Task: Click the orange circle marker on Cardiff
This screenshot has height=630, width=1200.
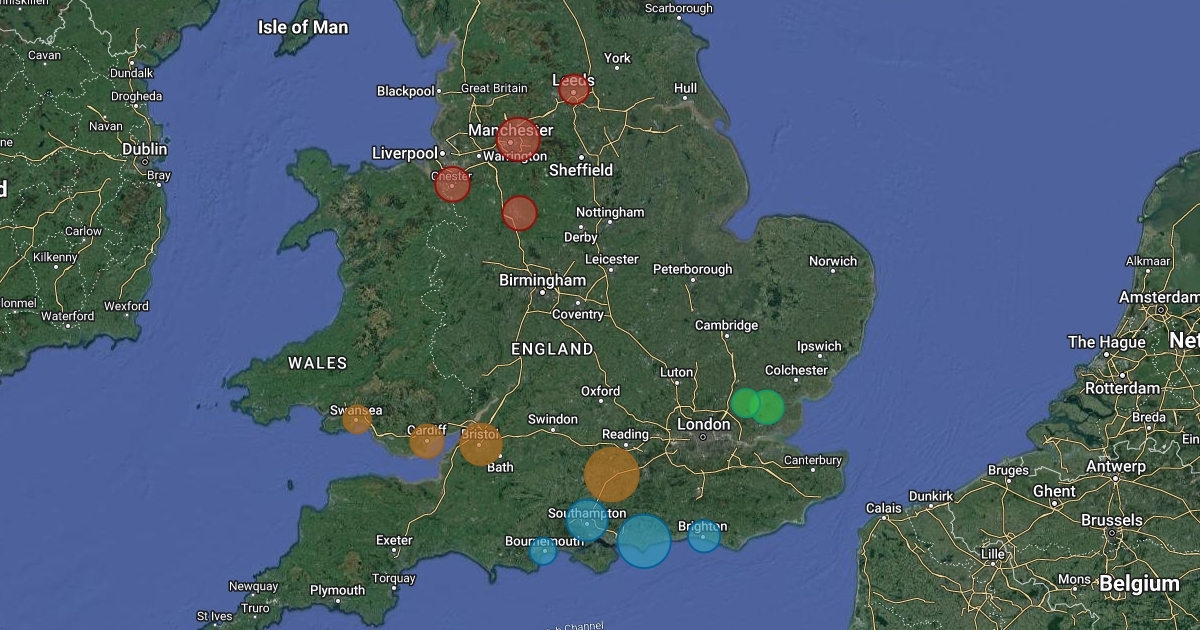Action: (x=427, y=440)
